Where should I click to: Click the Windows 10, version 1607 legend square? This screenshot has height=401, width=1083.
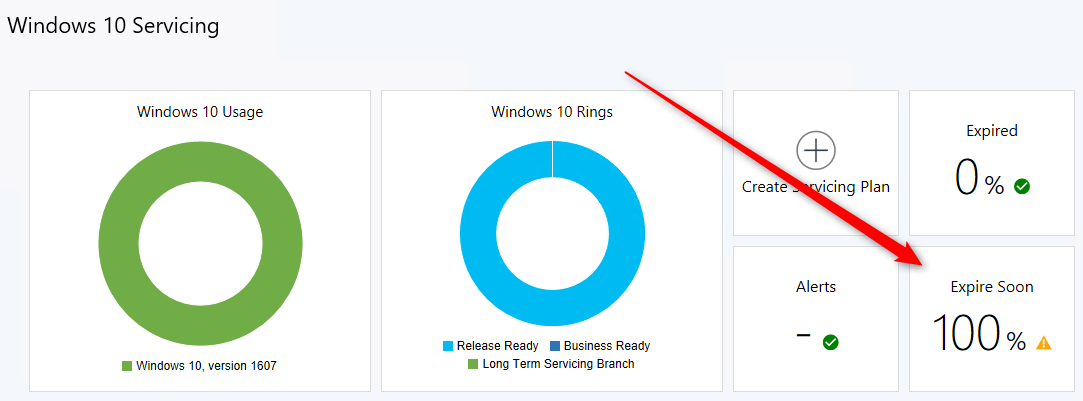pos(127,366)
